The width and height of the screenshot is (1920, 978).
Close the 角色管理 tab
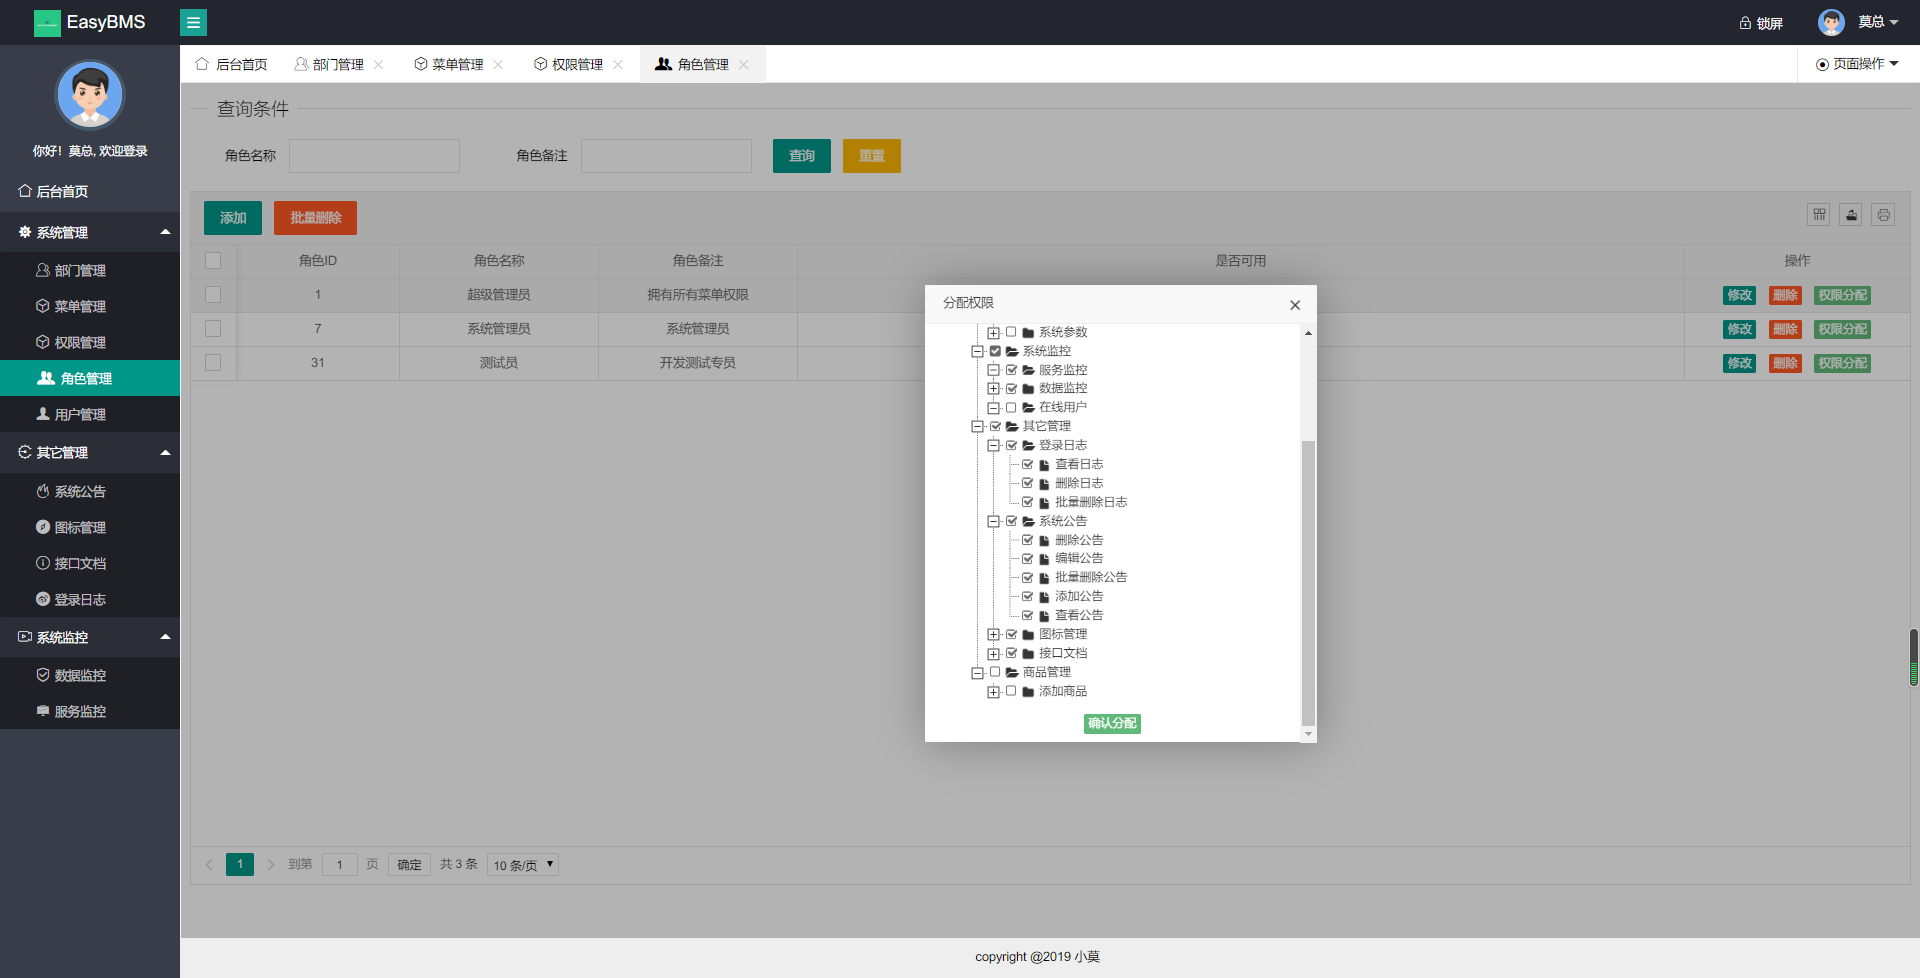coord(743,64)
